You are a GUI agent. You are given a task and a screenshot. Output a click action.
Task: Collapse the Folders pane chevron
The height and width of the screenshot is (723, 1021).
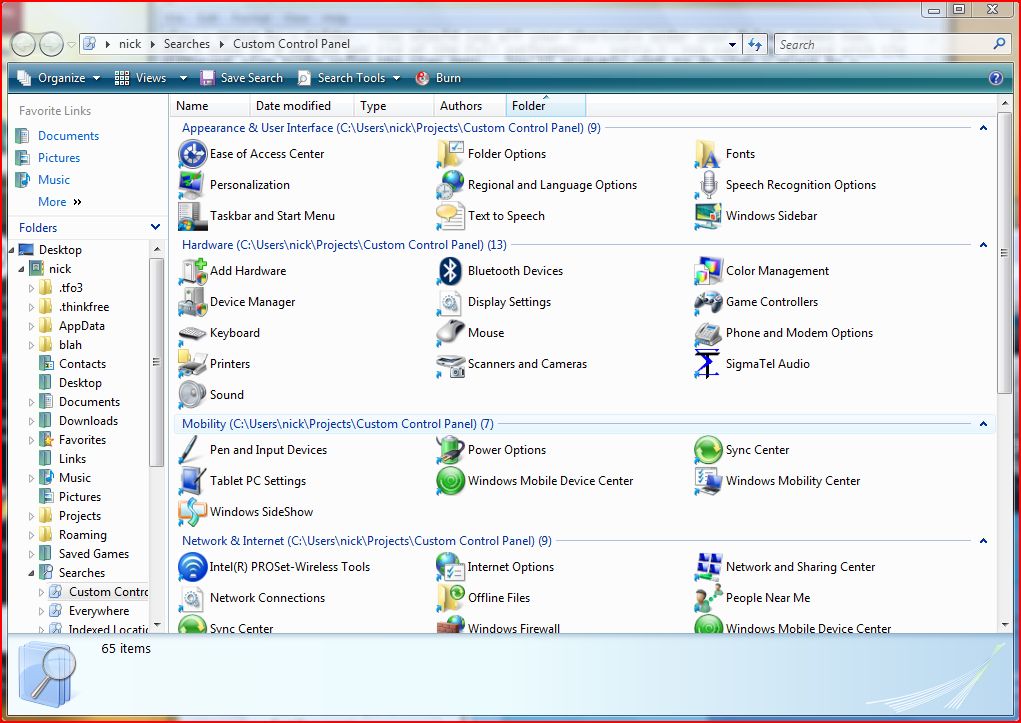coord(155,227)
